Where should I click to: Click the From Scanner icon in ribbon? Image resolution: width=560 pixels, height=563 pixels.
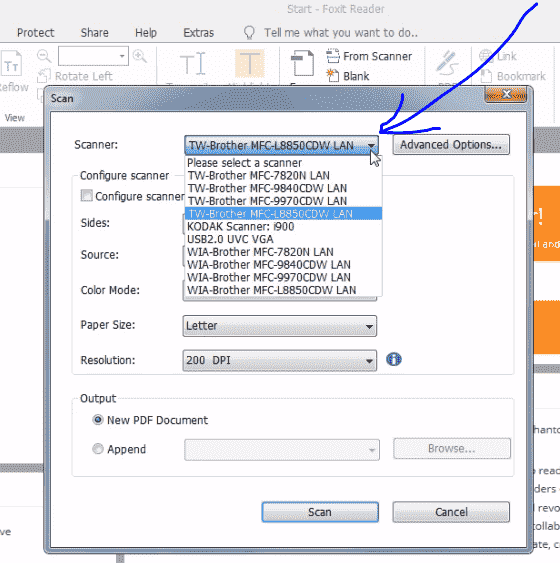tap(333, 56)
